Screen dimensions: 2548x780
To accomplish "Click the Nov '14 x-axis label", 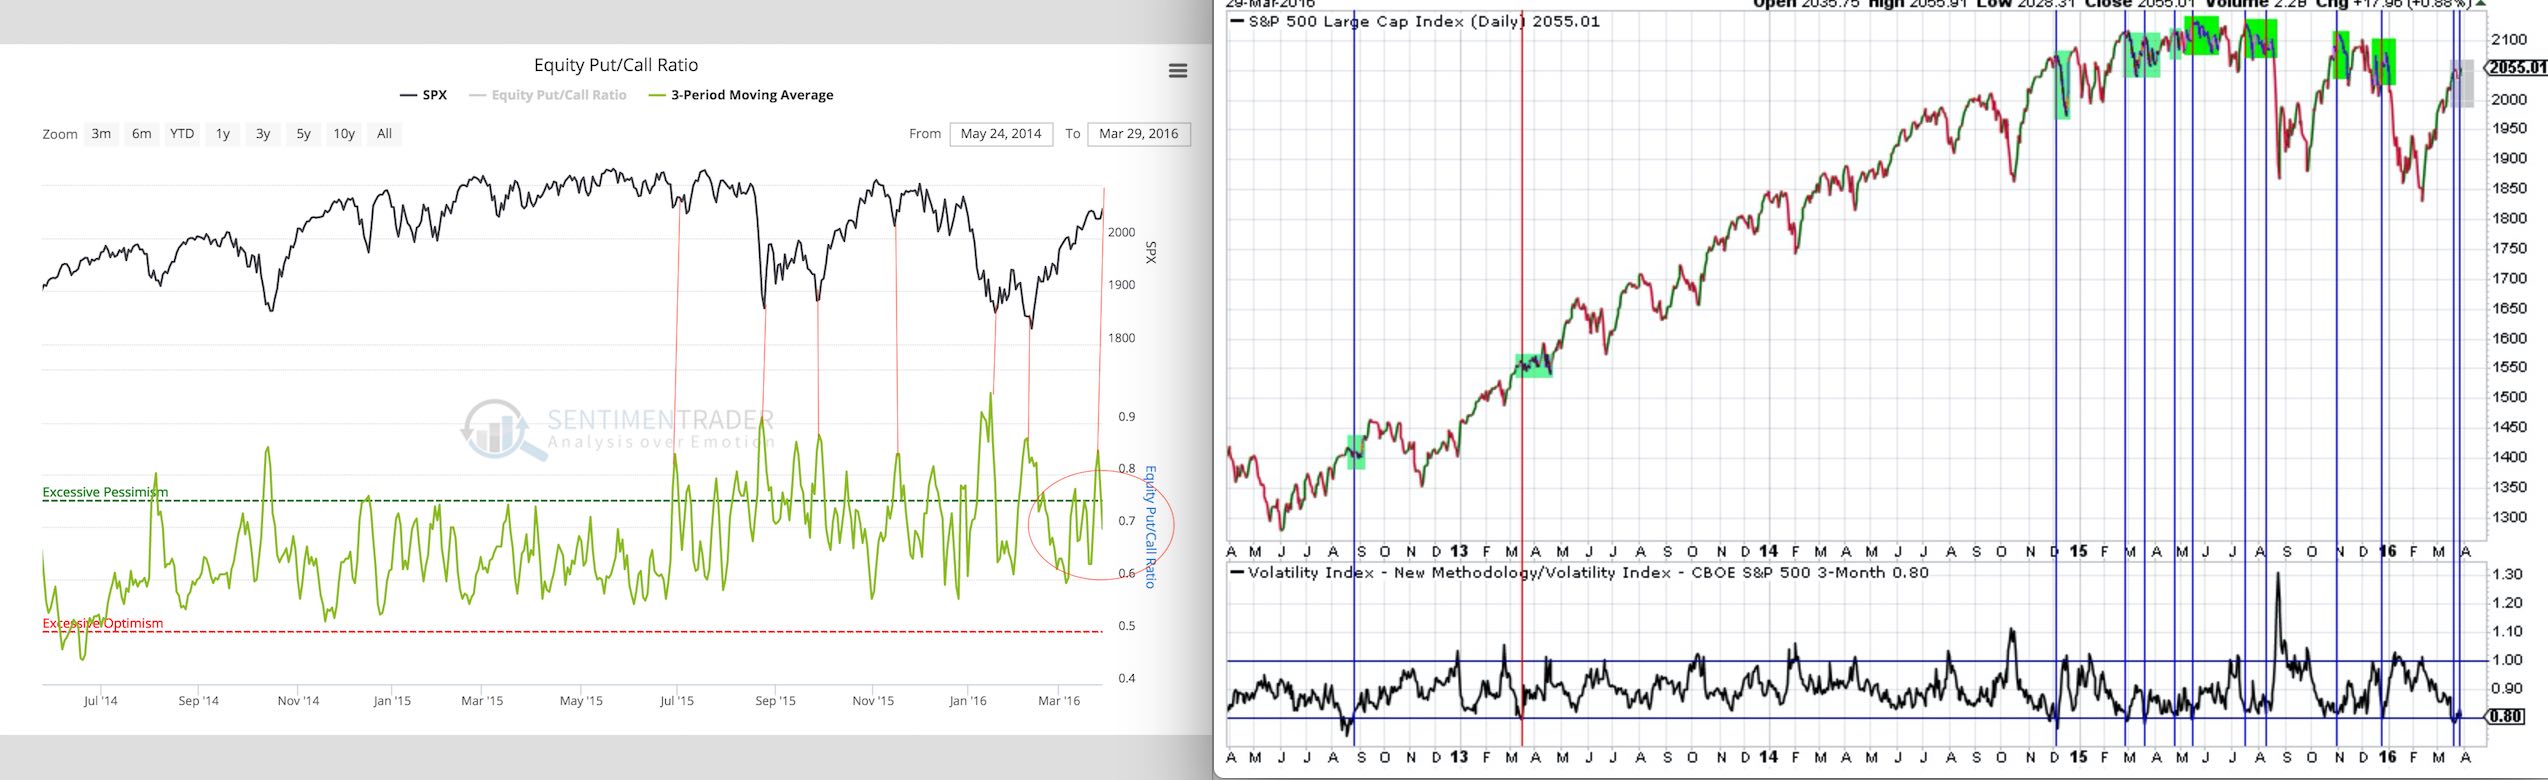I will (x=298, y=701).
